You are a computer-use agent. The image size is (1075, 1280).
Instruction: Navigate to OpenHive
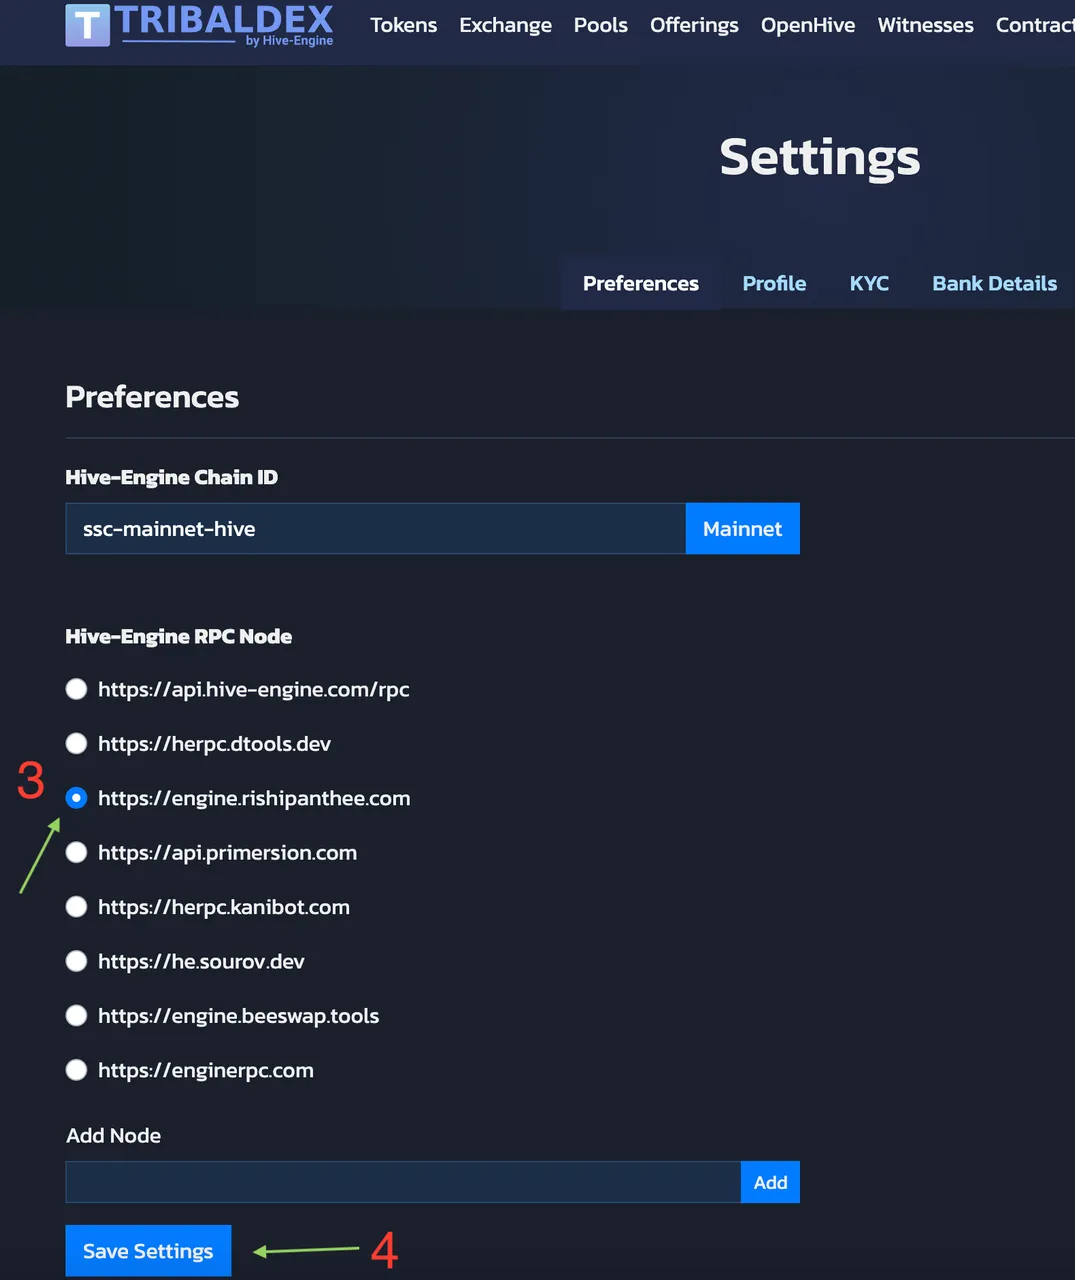tap(808, 25)
